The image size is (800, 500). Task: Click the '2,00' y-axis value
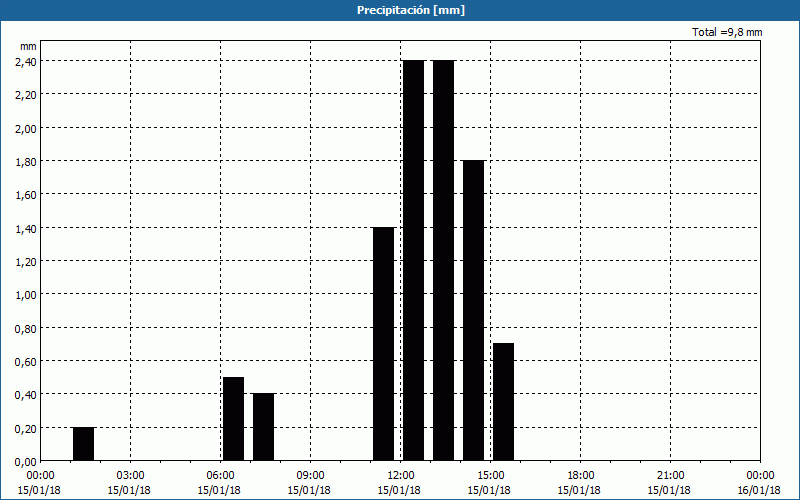26,128
